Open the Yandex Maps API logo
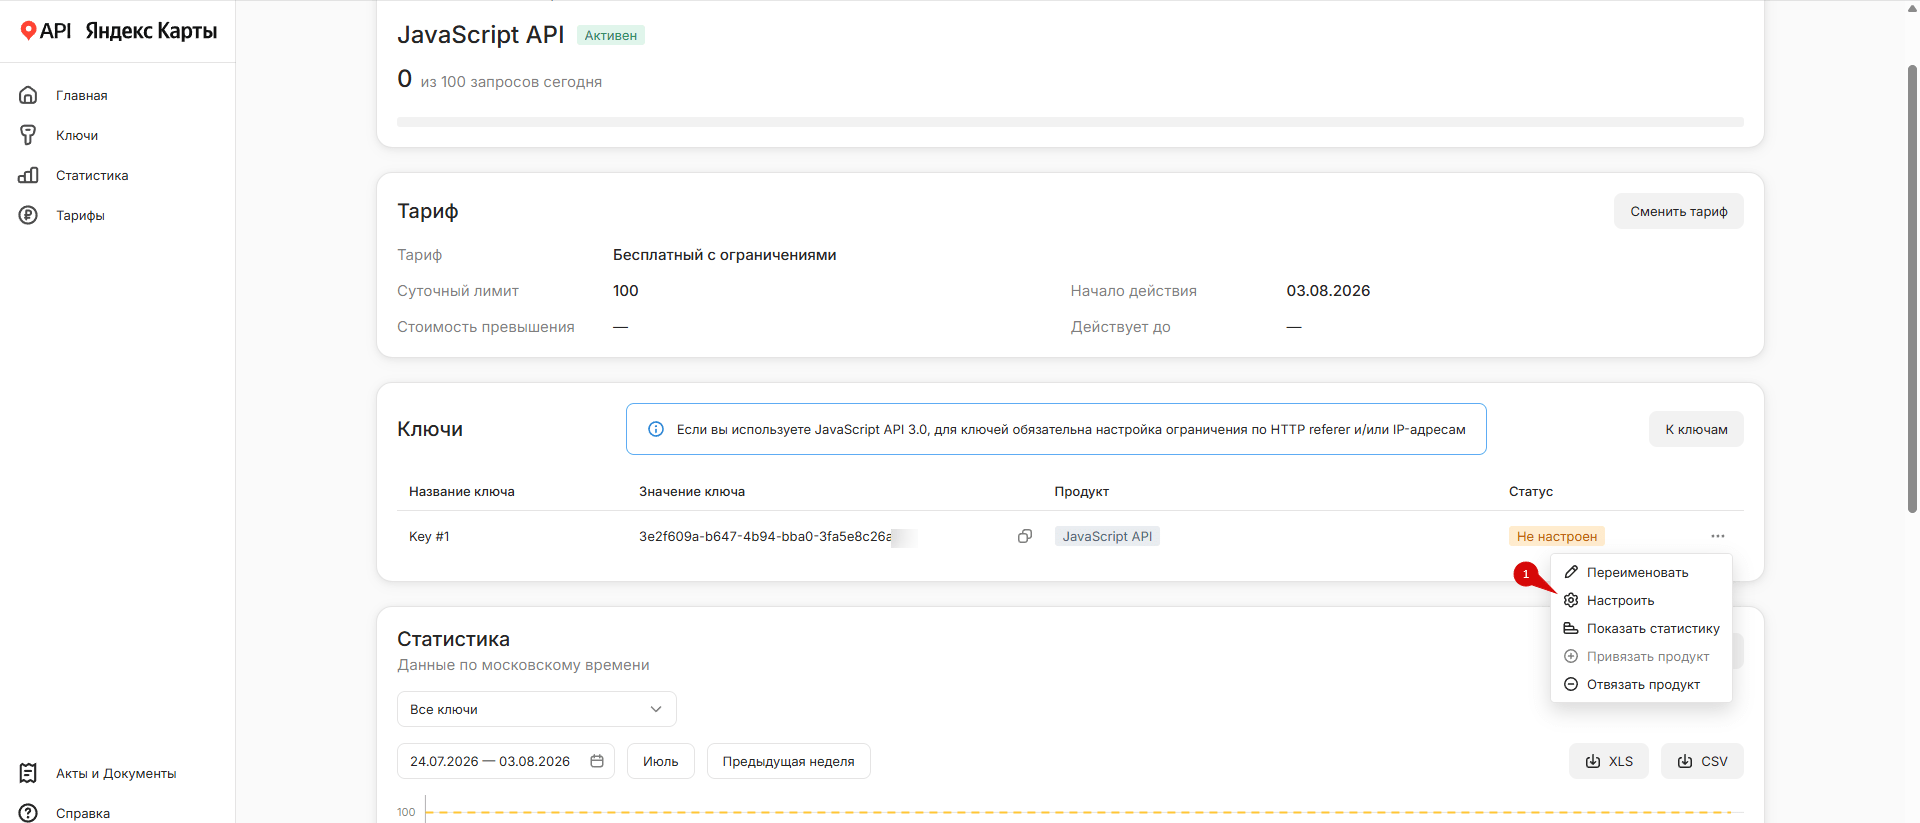 (x=118, y=31)
